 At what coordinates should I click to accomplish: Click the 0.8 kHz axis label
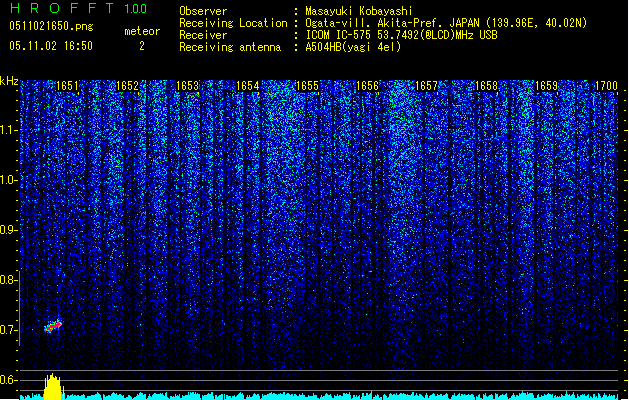pyautogui.click(x=8, y=280)
